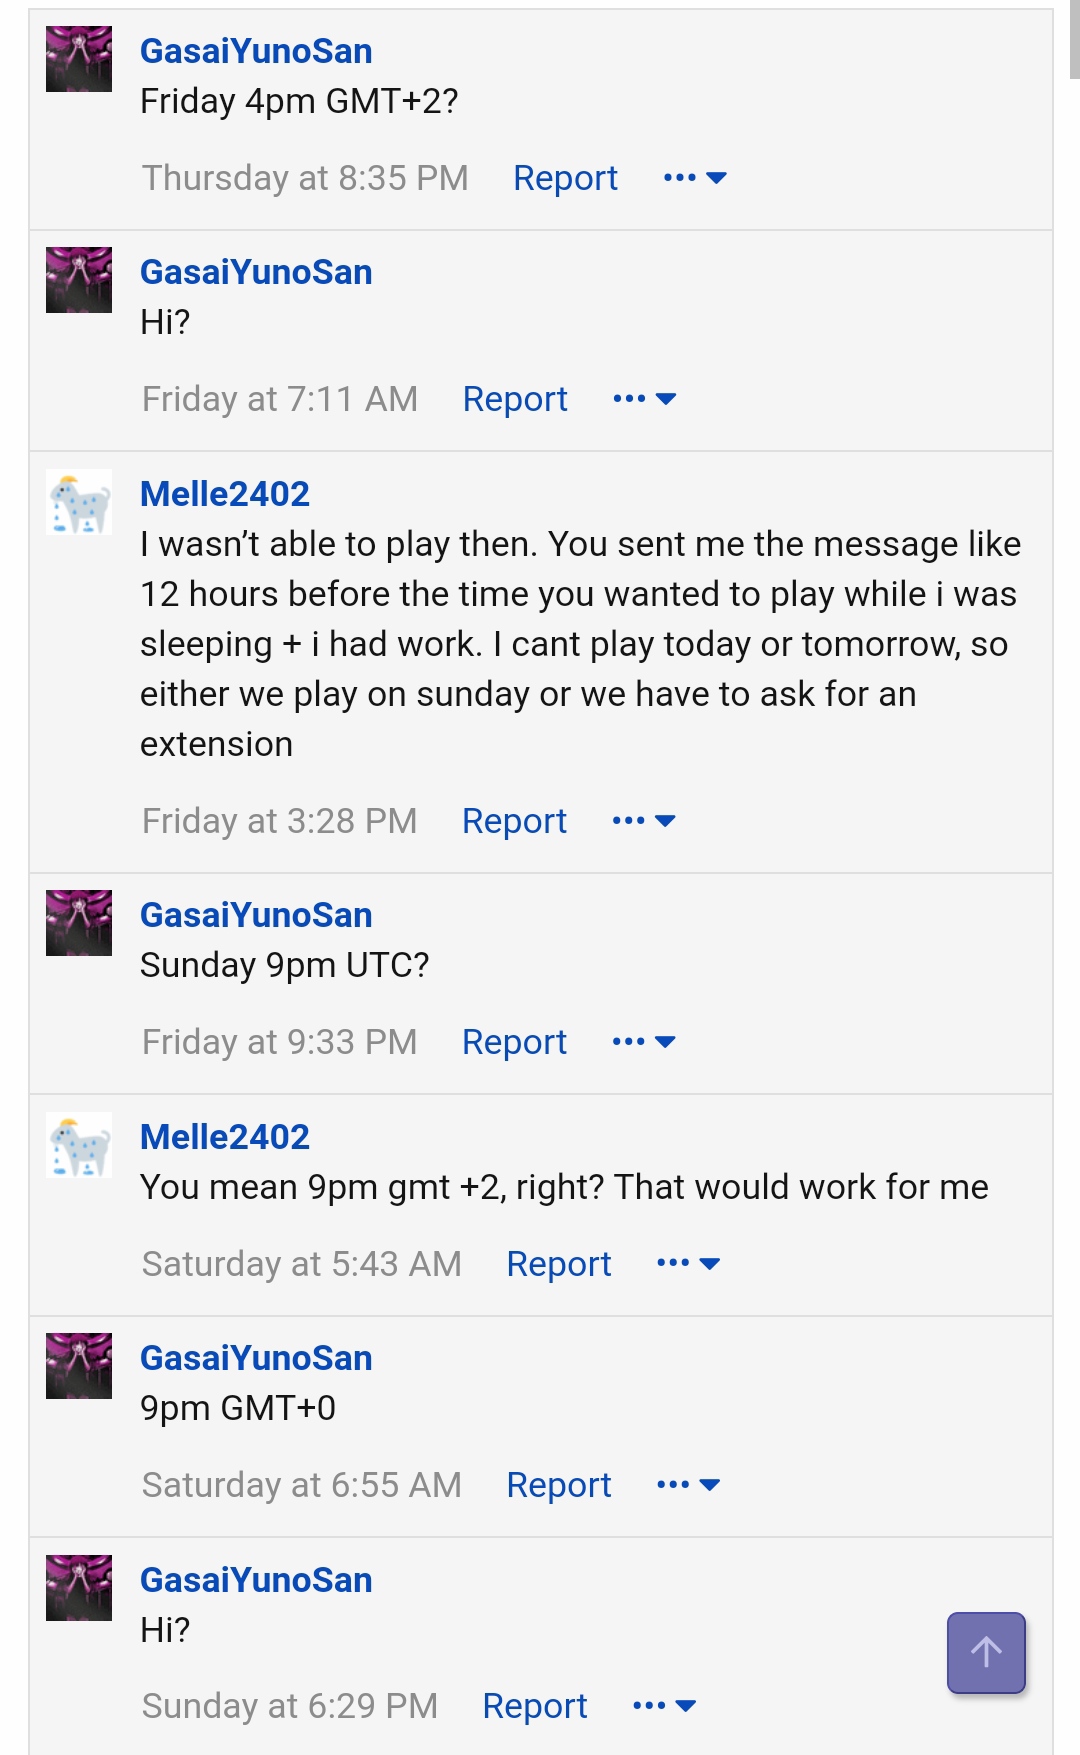This screenshot has width=1080, height=1755.
Task: Expand the options menu for the Saturday 6:55 AM comment
Action: pyautogui.click(x=689, y=1485)
